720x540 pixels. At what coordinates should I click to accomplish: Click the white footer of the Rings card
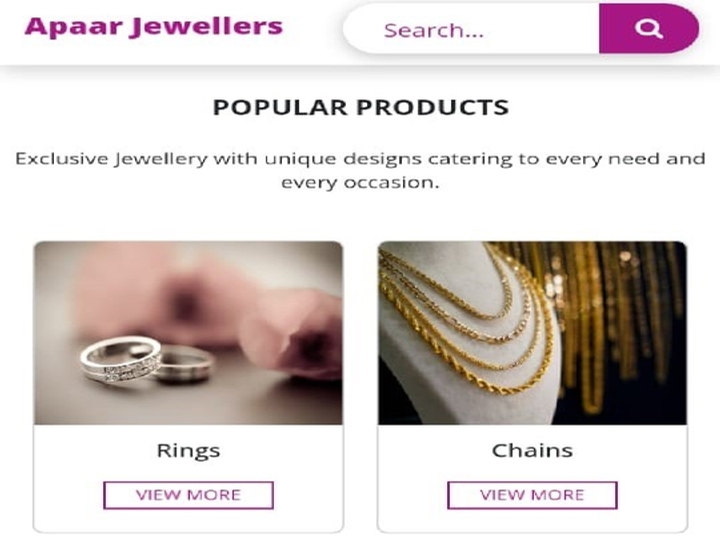(188, 478)
